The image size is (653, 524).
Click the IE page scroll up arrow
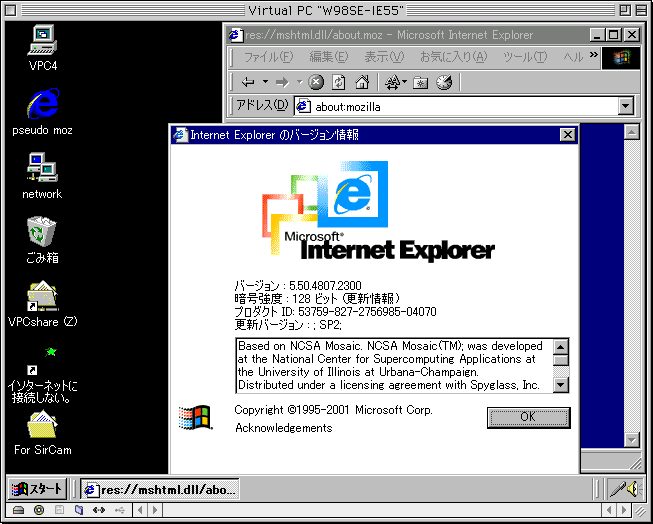(x=632, y=133)
